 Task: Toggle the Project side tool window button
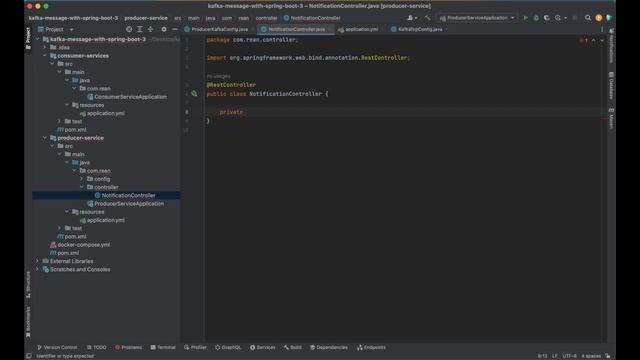tap(28, 38)
